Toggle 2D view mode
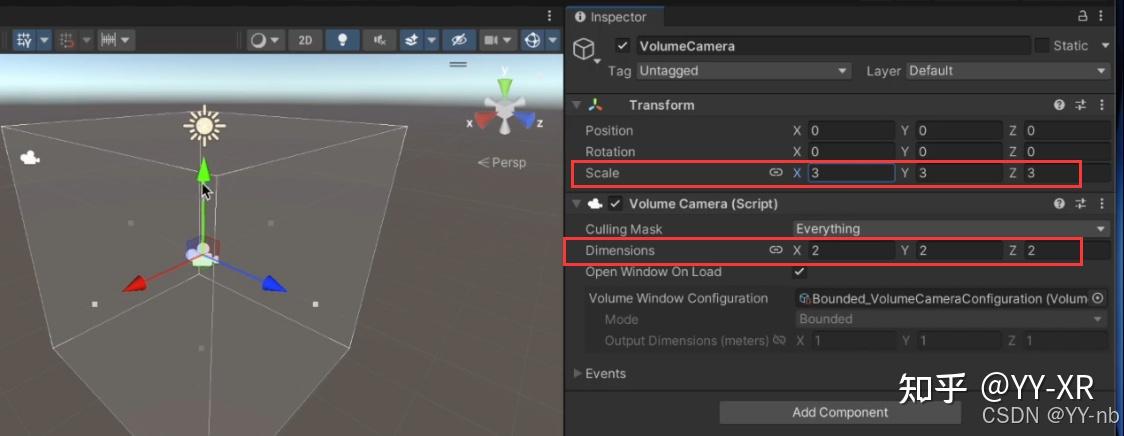Screen dimensions: 1124x436 305,40
